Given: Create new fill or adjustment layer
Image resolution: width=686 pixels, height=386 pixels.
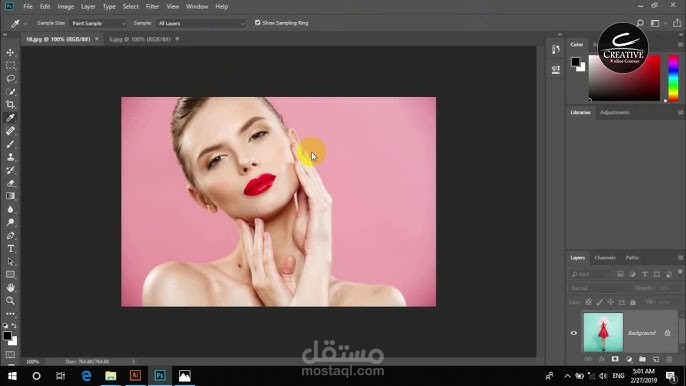Looking at the screenshot, I should [x=629, y=359].
